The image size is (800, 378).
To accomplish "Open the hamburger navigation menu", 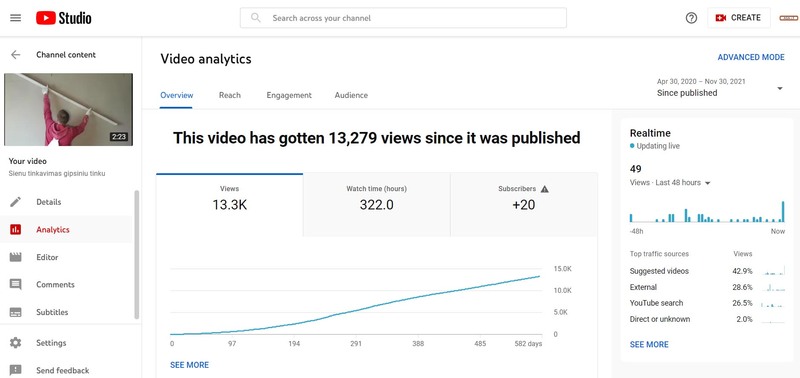I will [16, 18].
